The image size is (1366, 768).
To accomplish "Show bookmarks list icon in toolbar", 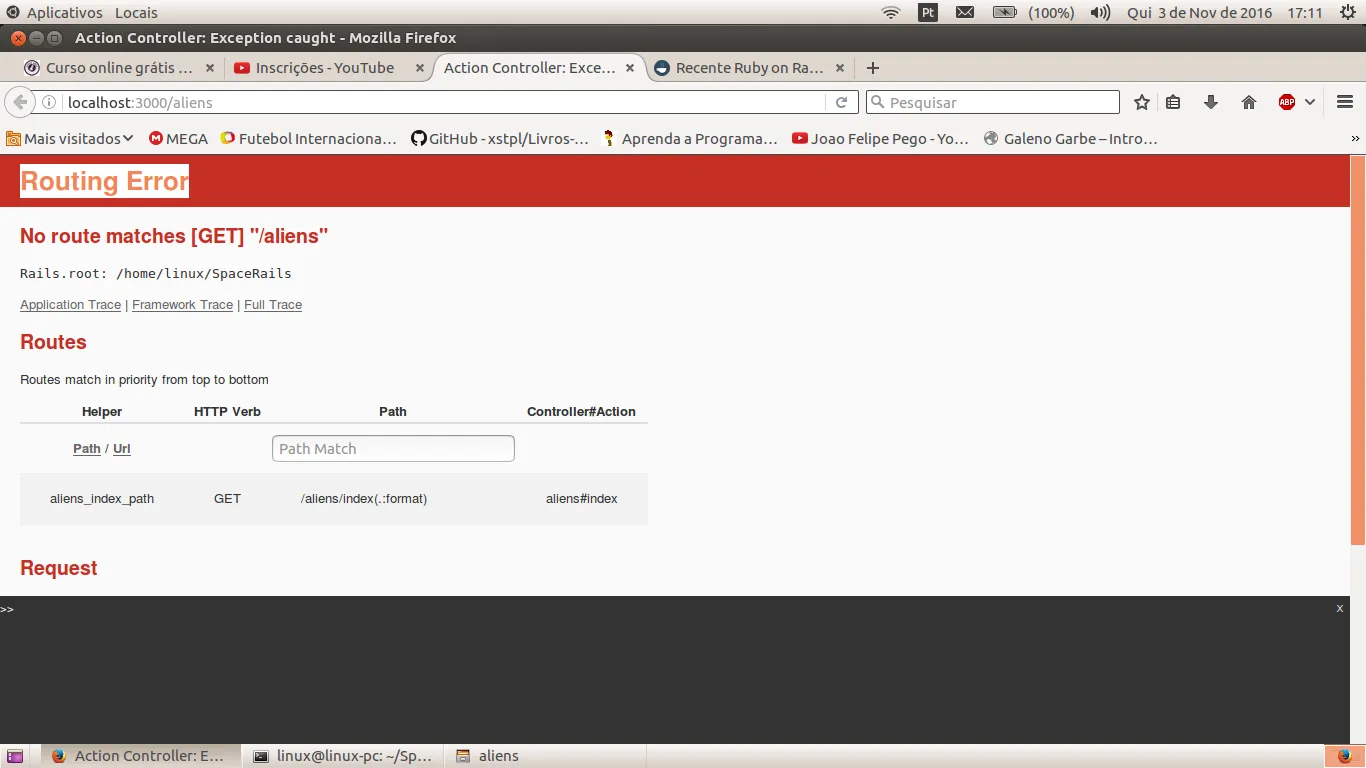I will [x=1174, y=102].
